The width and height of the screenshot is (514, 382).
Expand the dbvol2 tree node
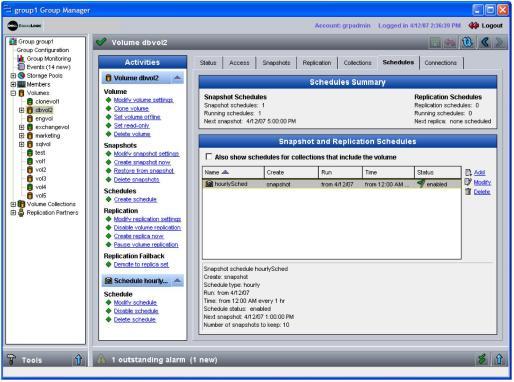pos(22,110)
